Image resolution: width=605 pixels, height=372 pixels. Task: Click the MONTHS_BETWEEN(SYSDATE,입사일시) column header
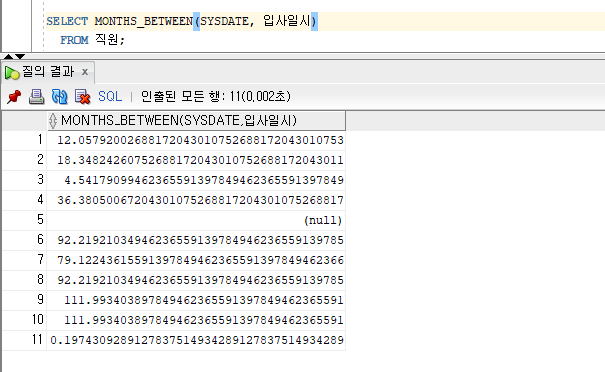[x=196, y=120]
